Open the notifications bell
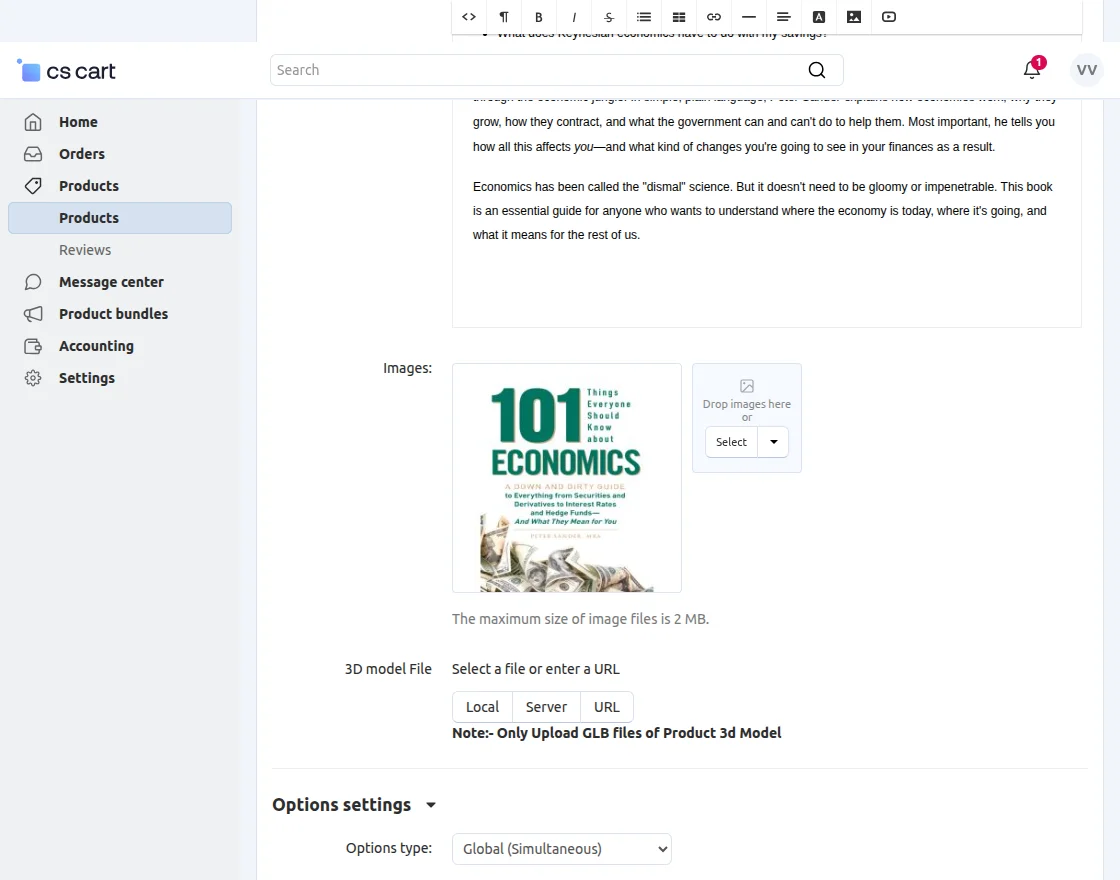Screen dimensions: 1120x880 [1032, 70]
